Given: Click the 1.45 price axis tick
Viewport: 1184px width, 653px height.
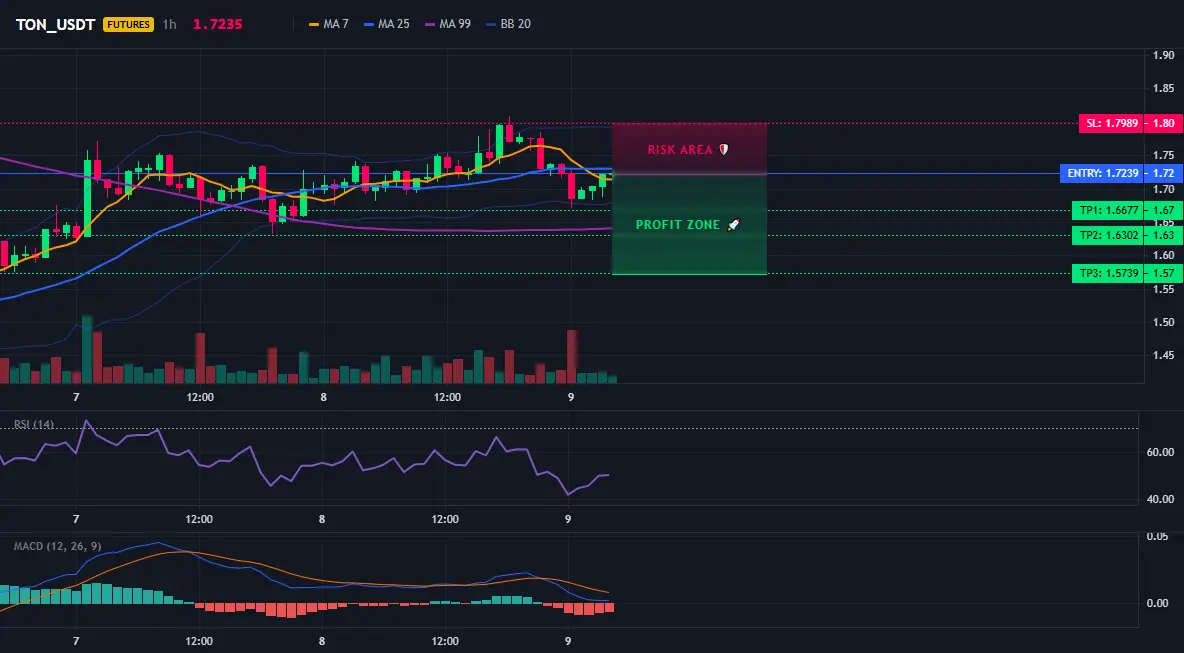Looking at the screenshot, I should (1164, 356).
